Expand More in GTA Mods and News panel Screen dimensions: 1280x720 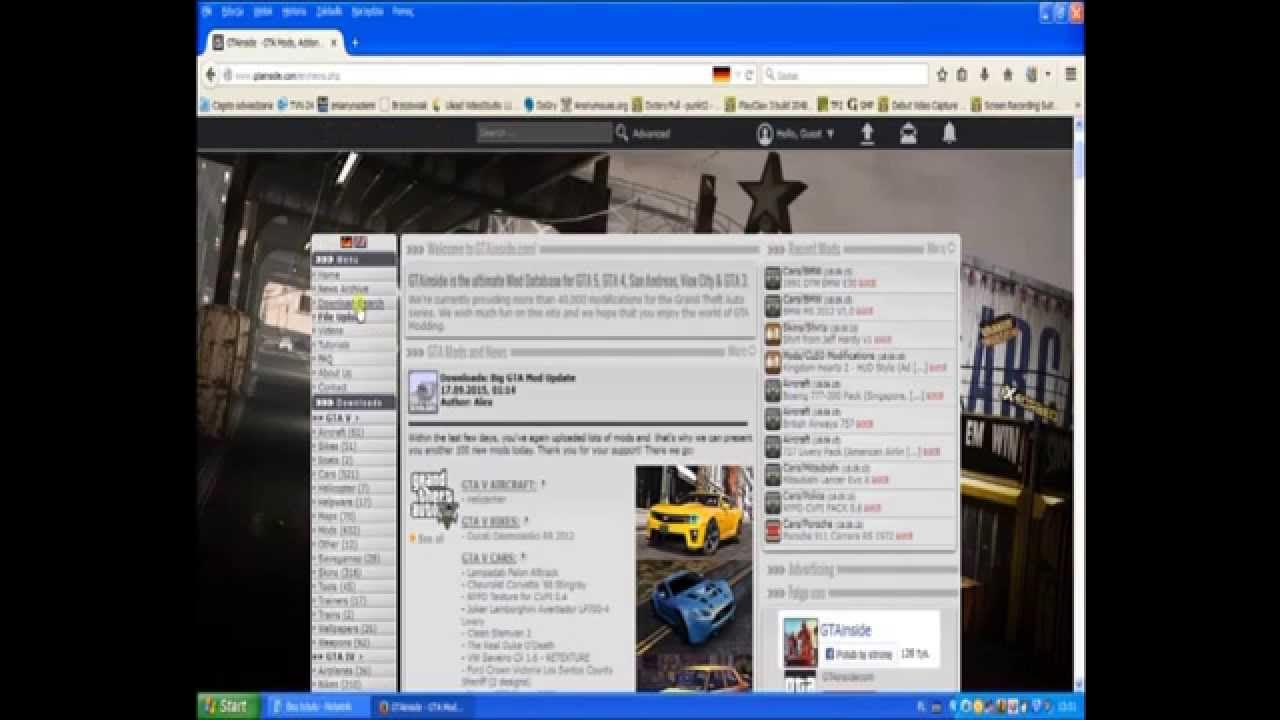coord(742,352)
